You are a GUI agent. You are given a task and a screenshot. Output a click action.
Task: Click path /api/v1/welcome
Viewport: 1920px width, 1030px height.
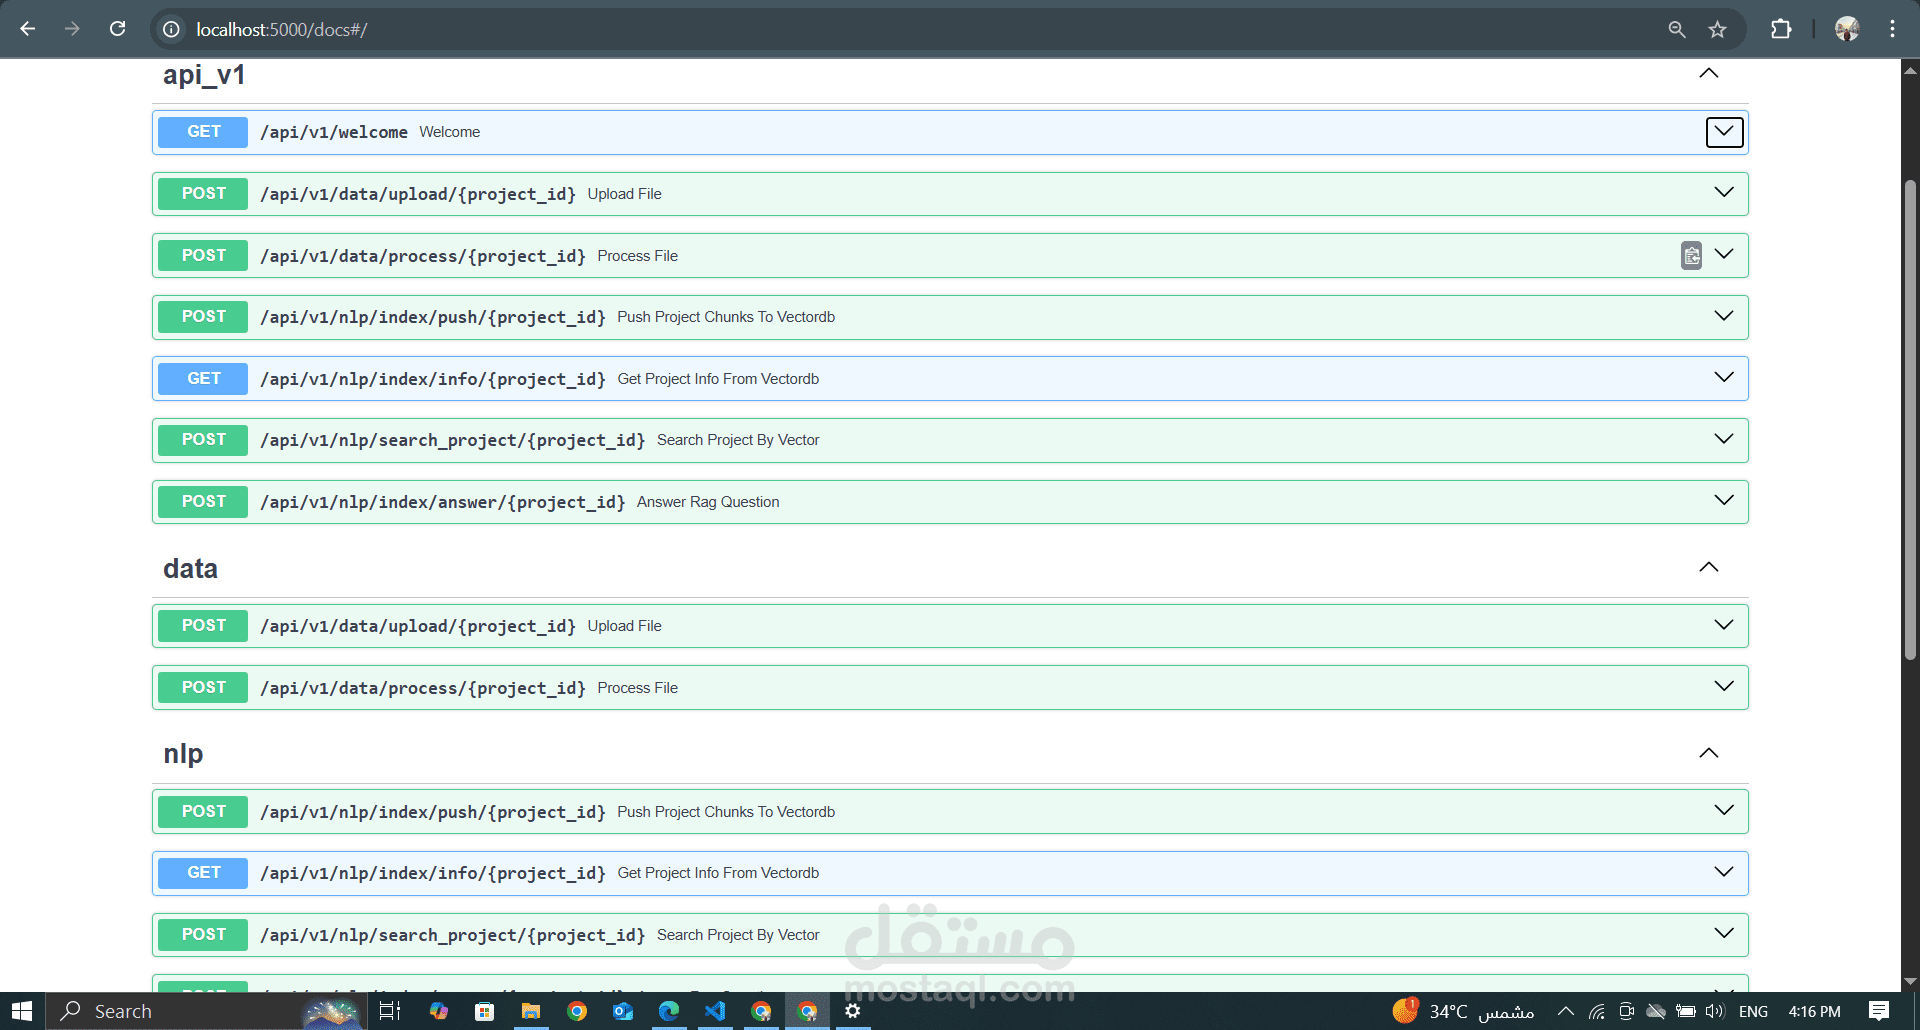click(334, 132)
